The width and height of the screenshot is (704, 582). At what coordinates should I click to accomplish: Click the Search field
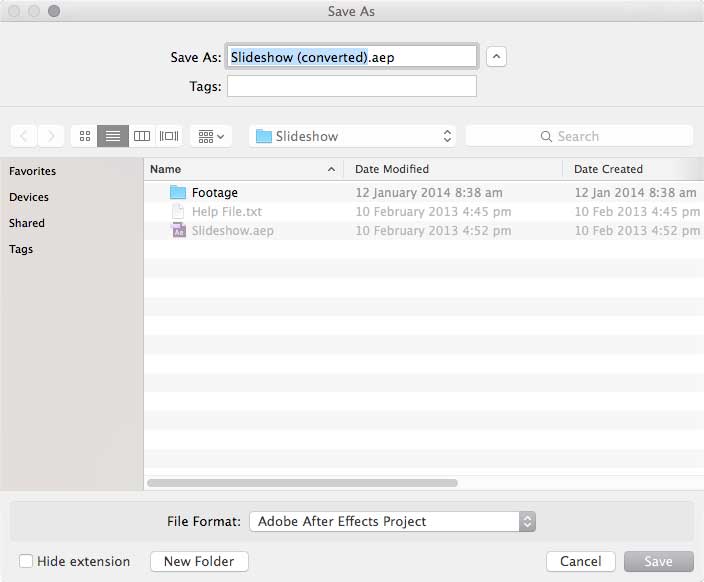tap(579, 136)
